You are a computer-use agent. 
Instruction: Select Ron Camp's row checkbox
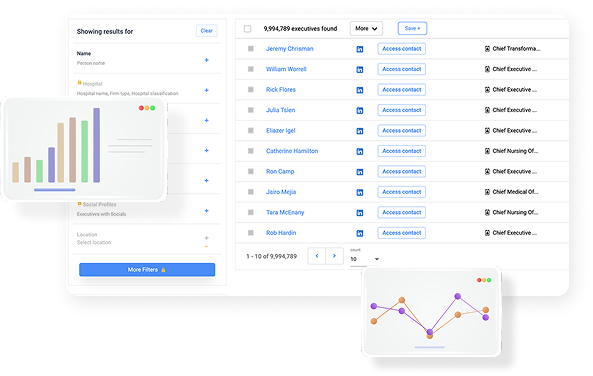250,171
